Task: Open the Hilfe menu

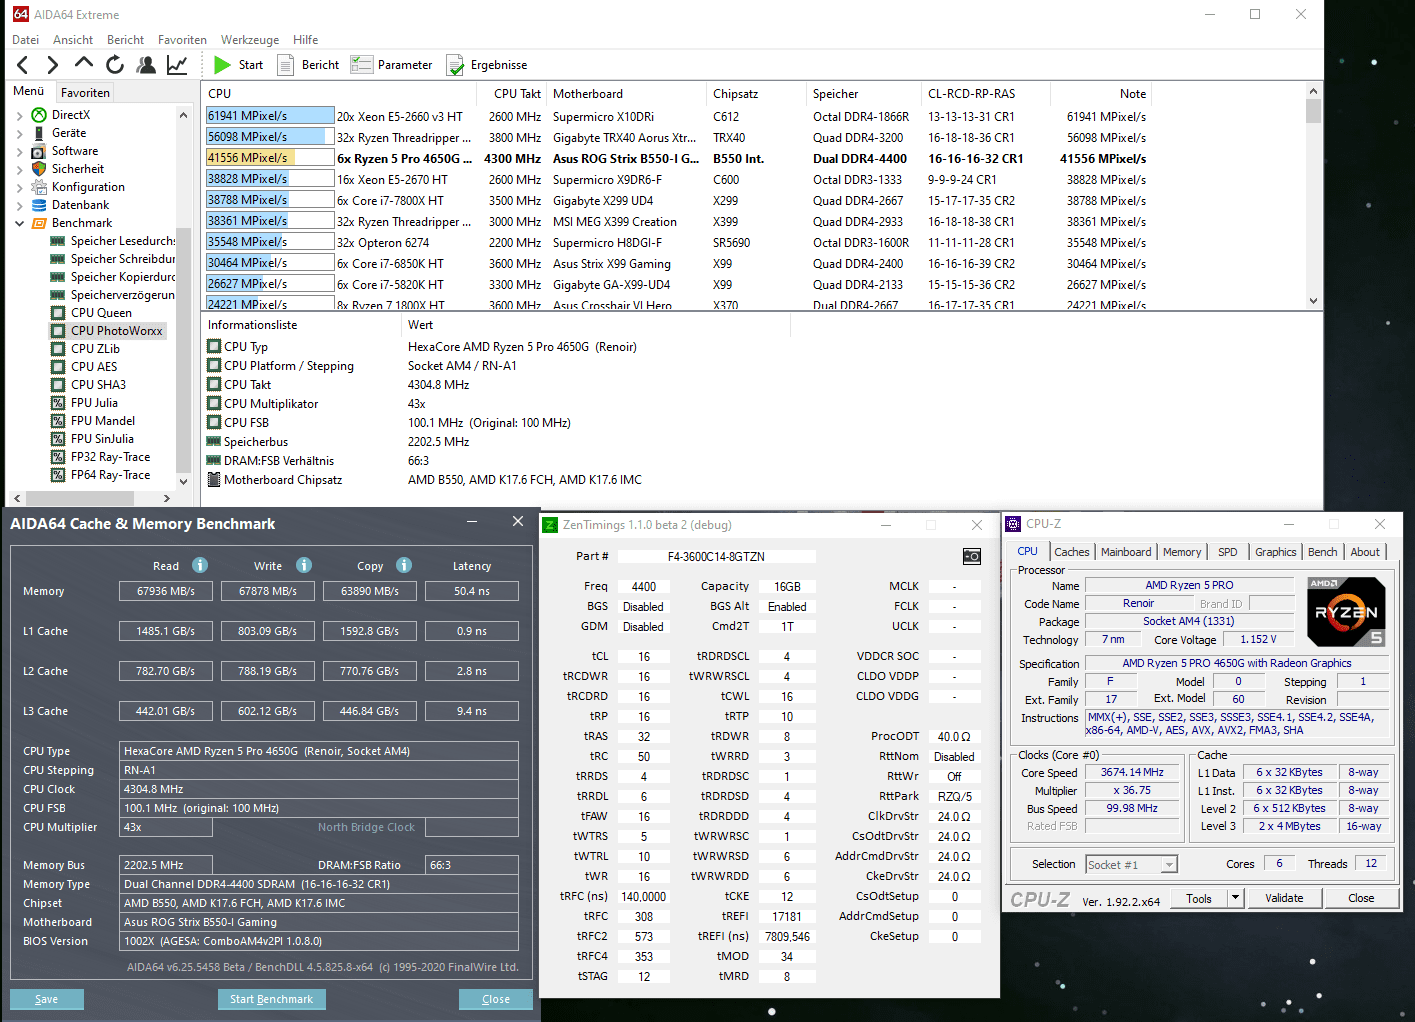Action: (306, 40)
